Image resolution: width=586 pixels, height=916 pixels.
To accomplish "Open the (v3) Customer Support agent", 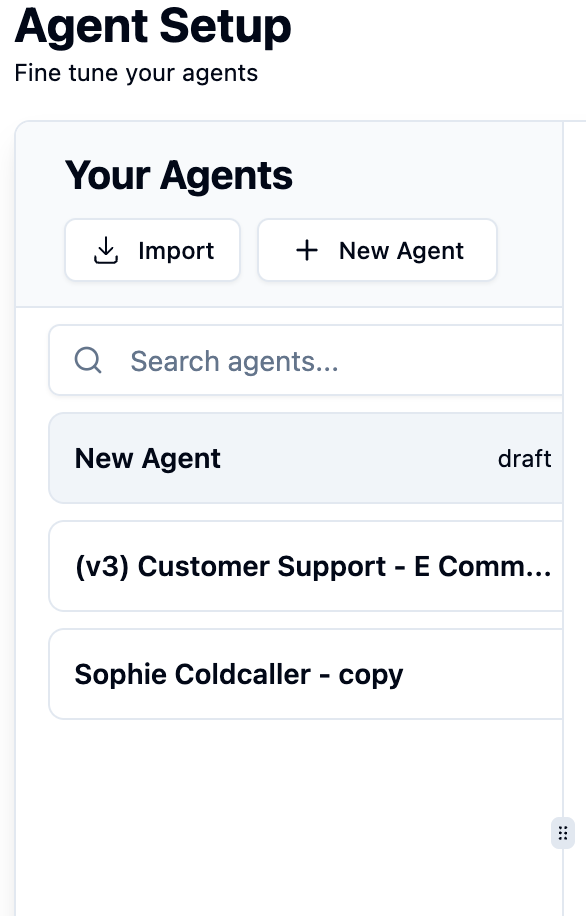I will tap(300, 566).
